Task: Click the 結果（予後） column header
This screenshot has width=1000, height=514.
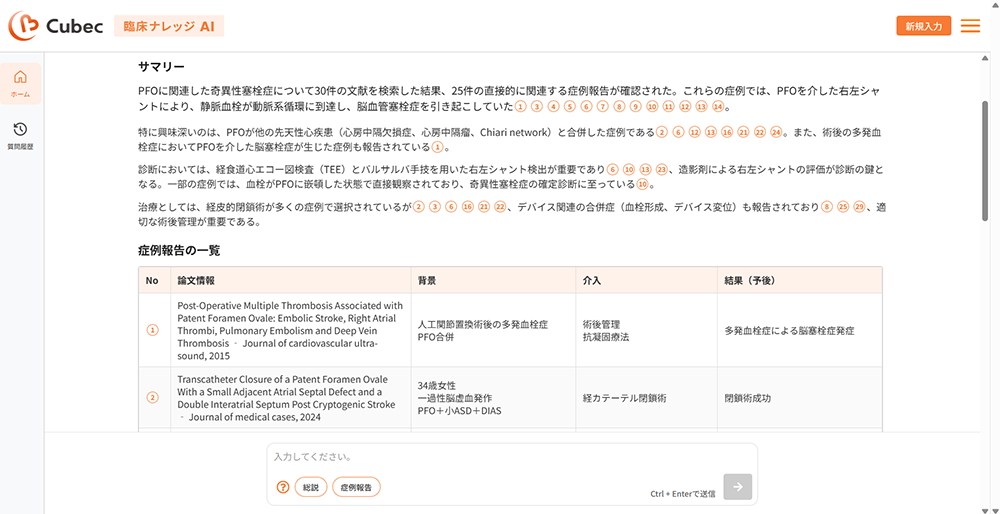Action: [750, 280]
